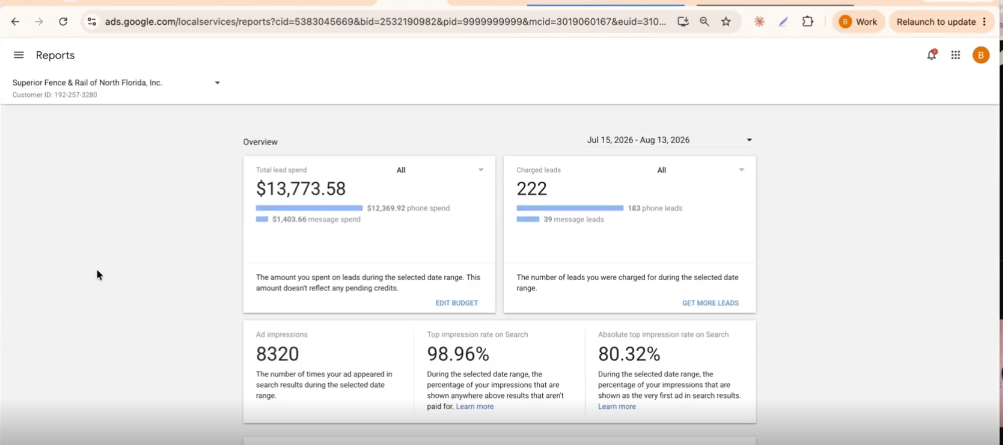The height and width of the screenshot is (445, 1003).
Task: Click the $1,403.66 message spend label
Action: click(316, 219)
